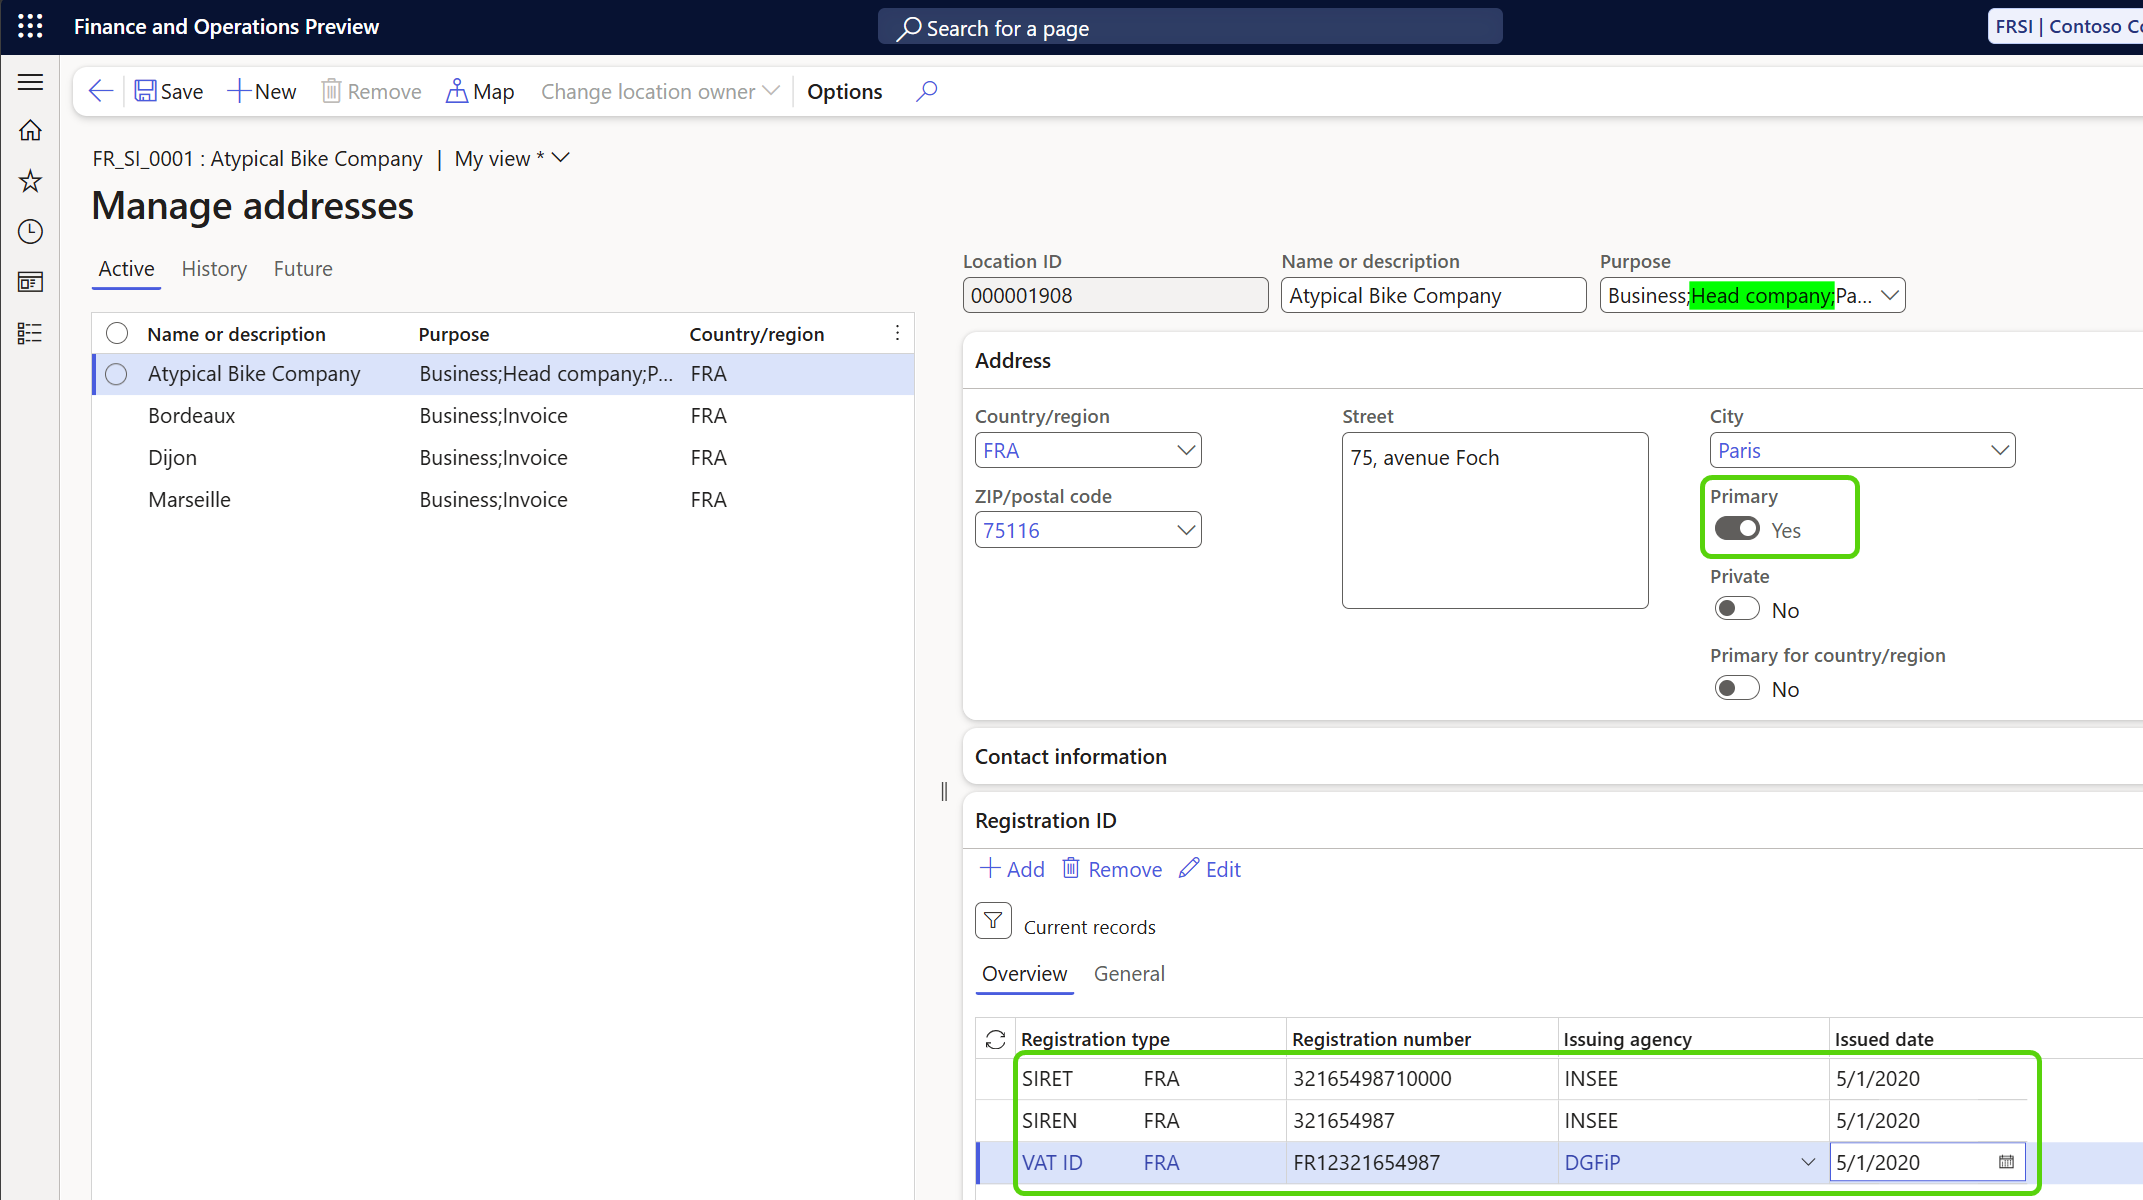Image resolution: width=2143 pixels, height=1200 pixels.
Task: Click registration number FR12321654987
Action: coord(1366,1163)
